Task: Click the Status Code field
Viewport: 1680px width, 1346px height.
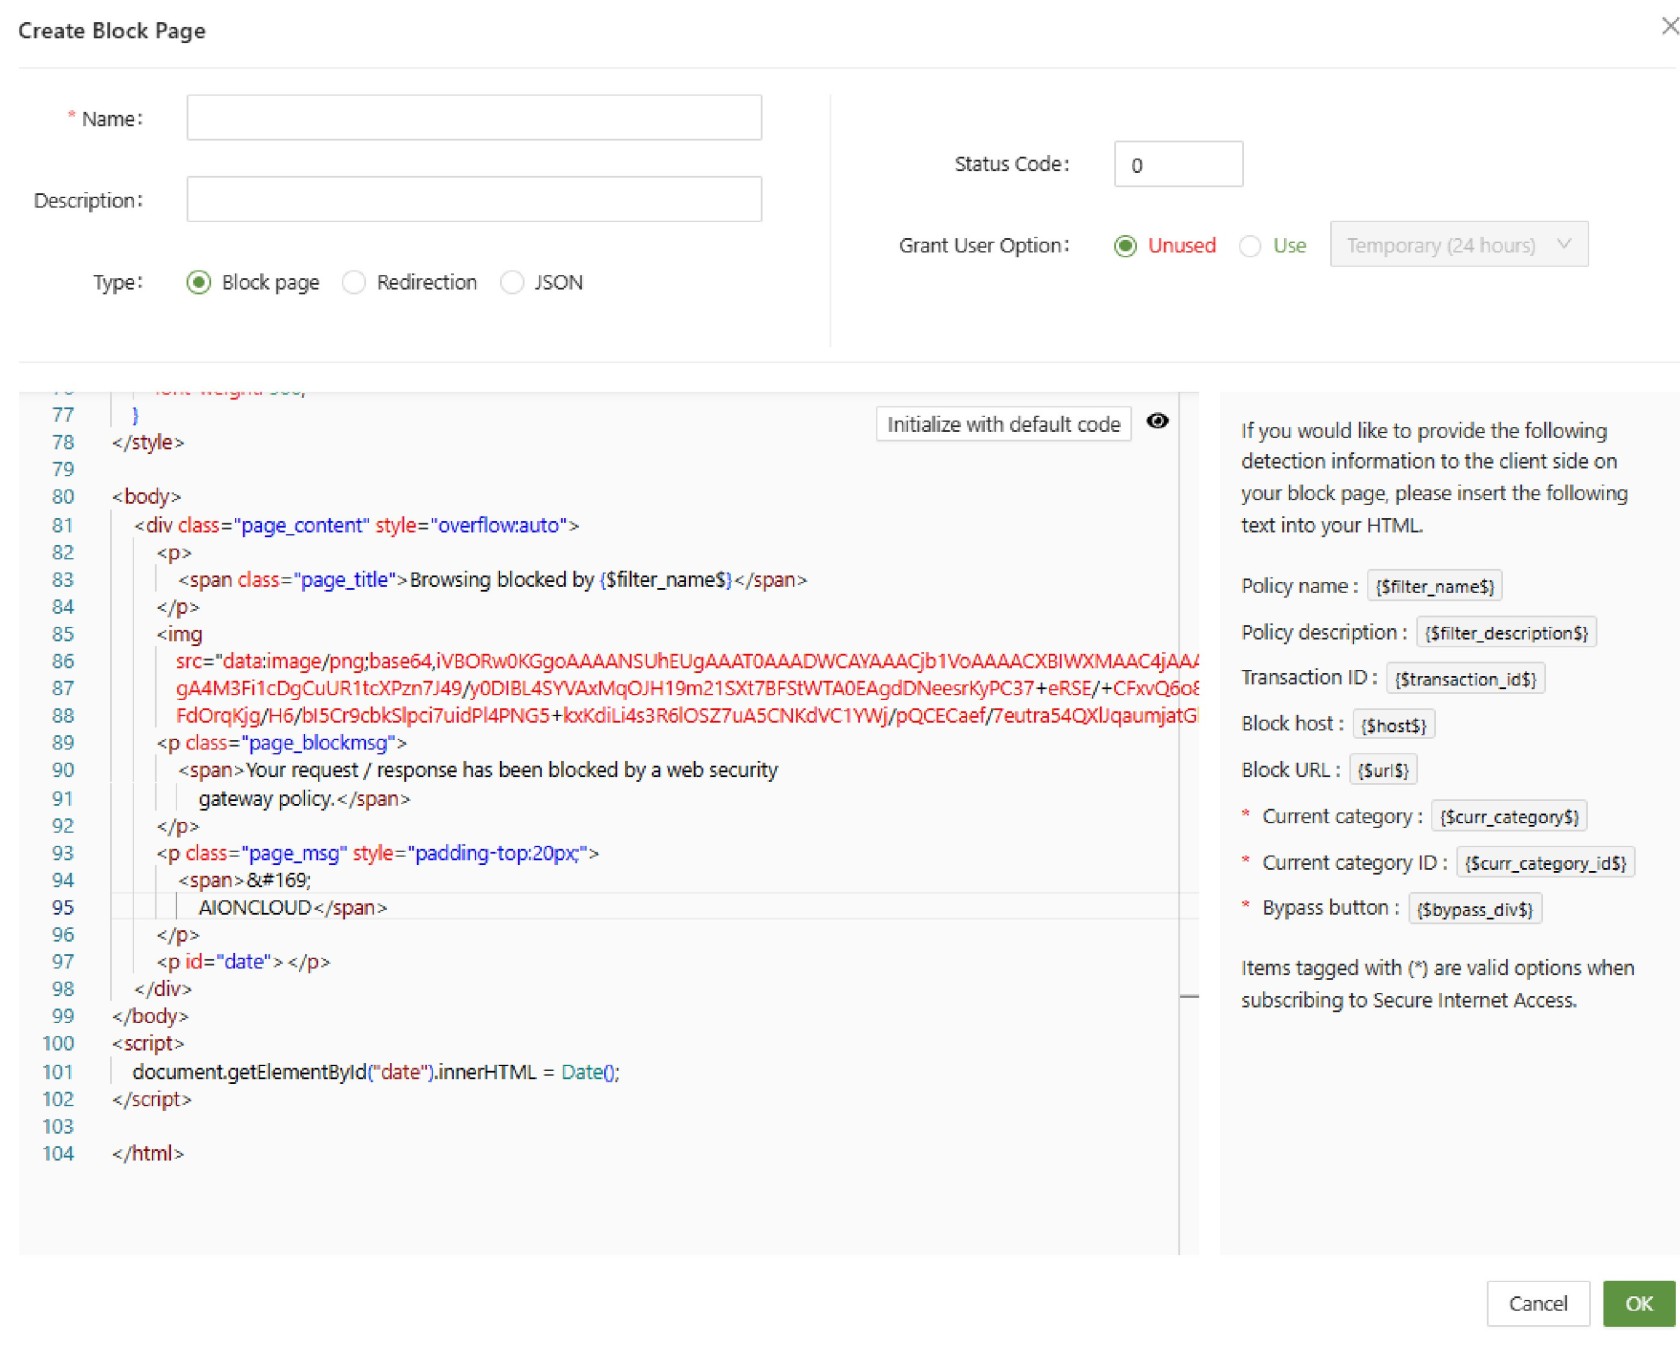Action: point(1178,165)
